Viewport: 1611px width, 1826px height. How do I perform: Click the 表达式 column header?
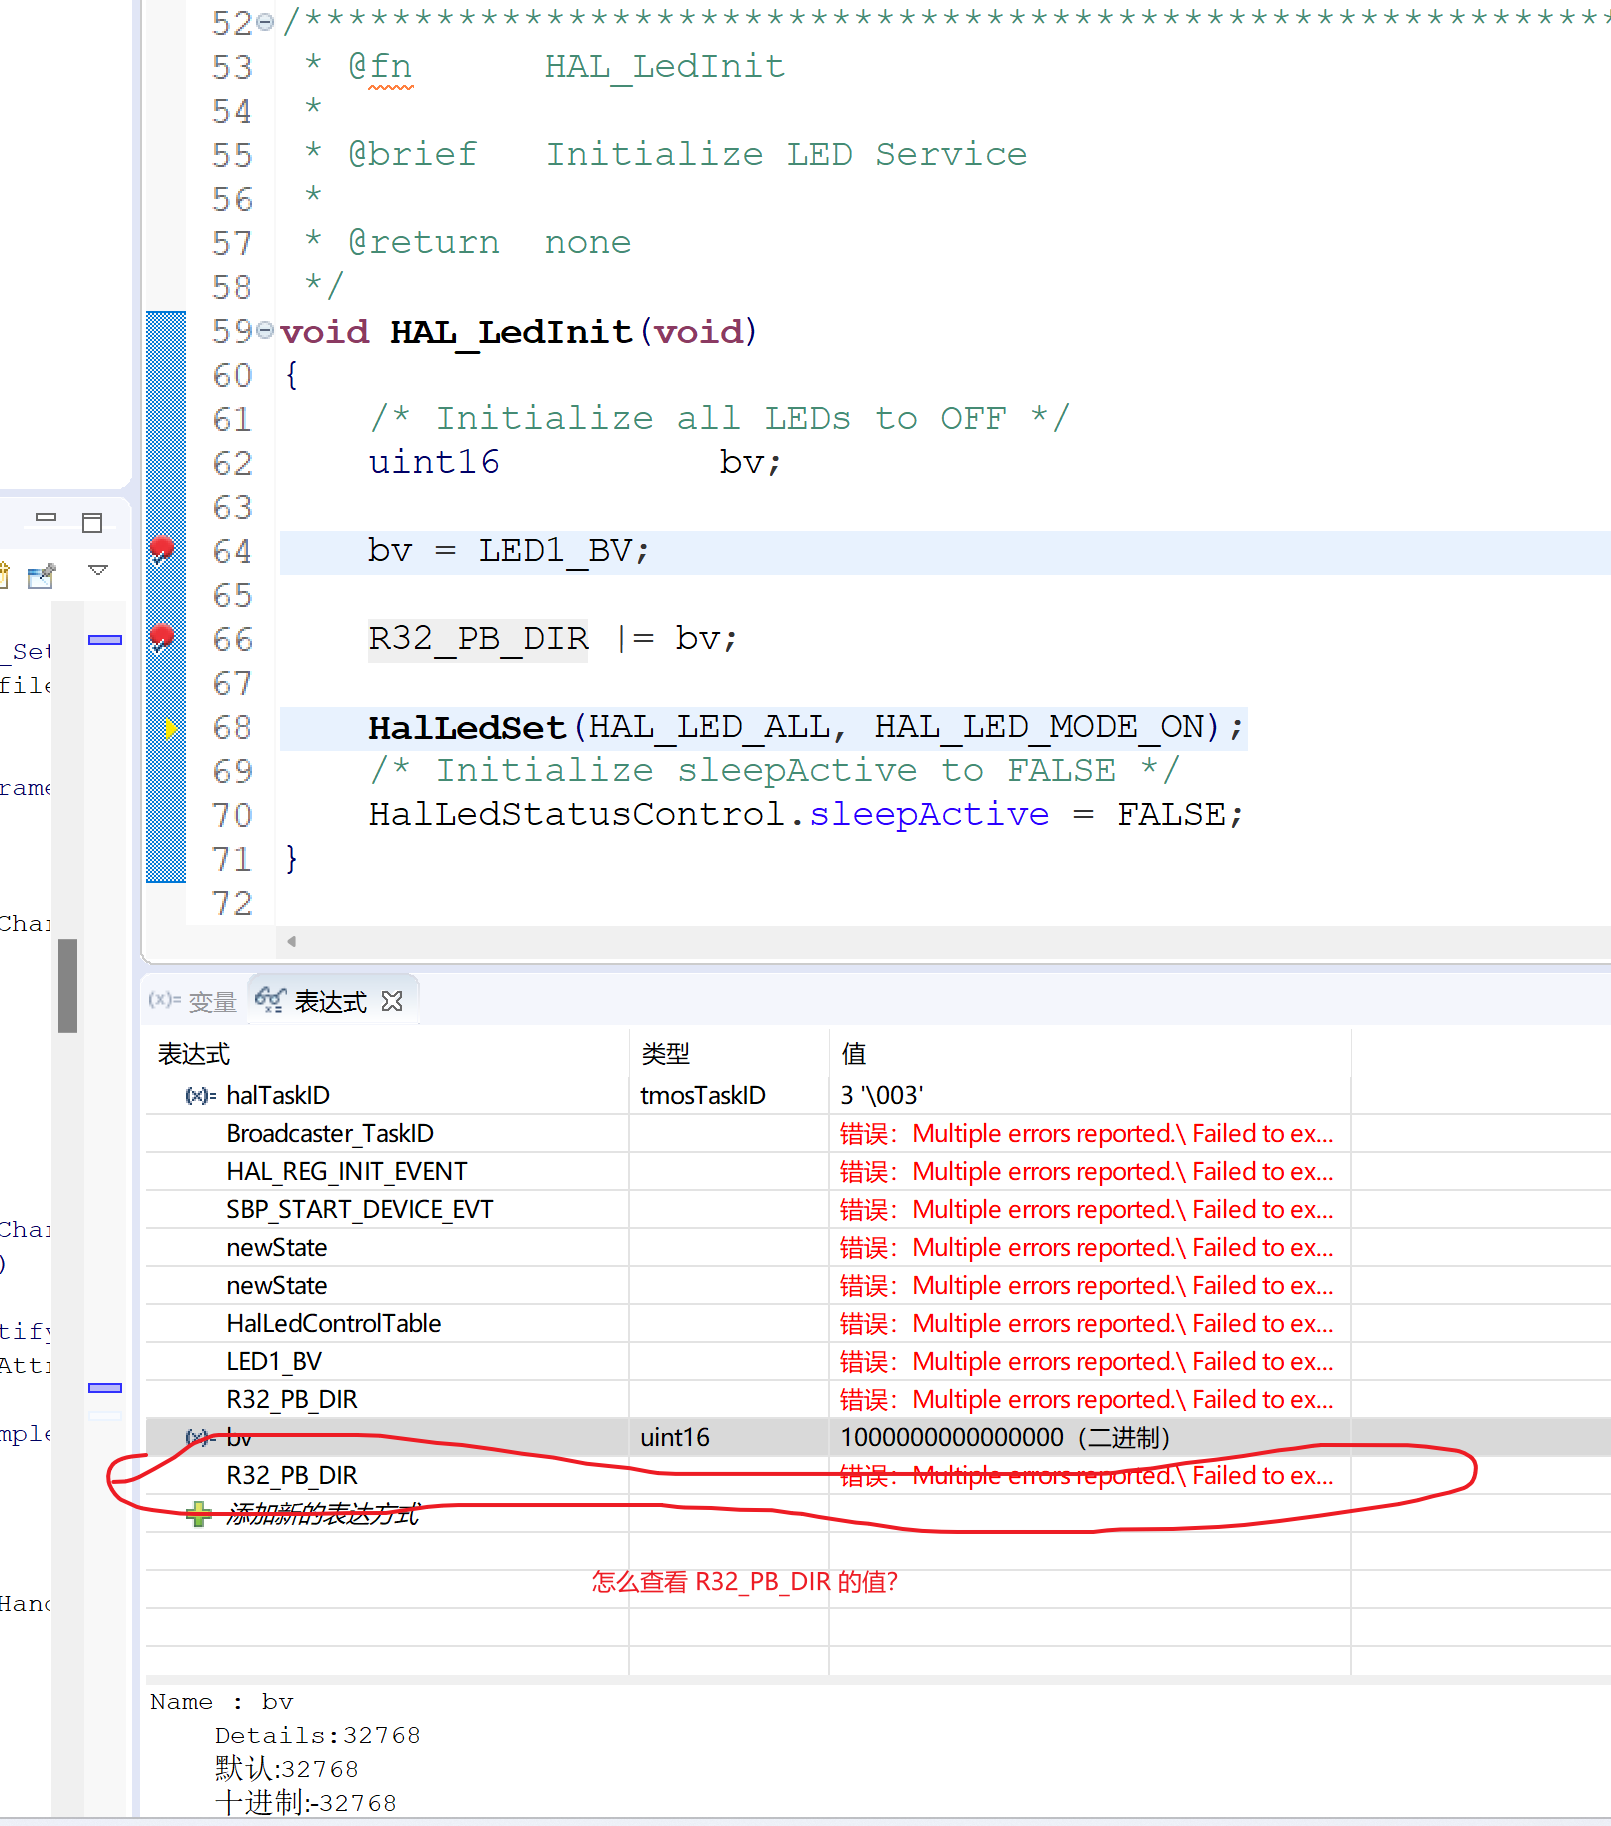click(387, 1053)
